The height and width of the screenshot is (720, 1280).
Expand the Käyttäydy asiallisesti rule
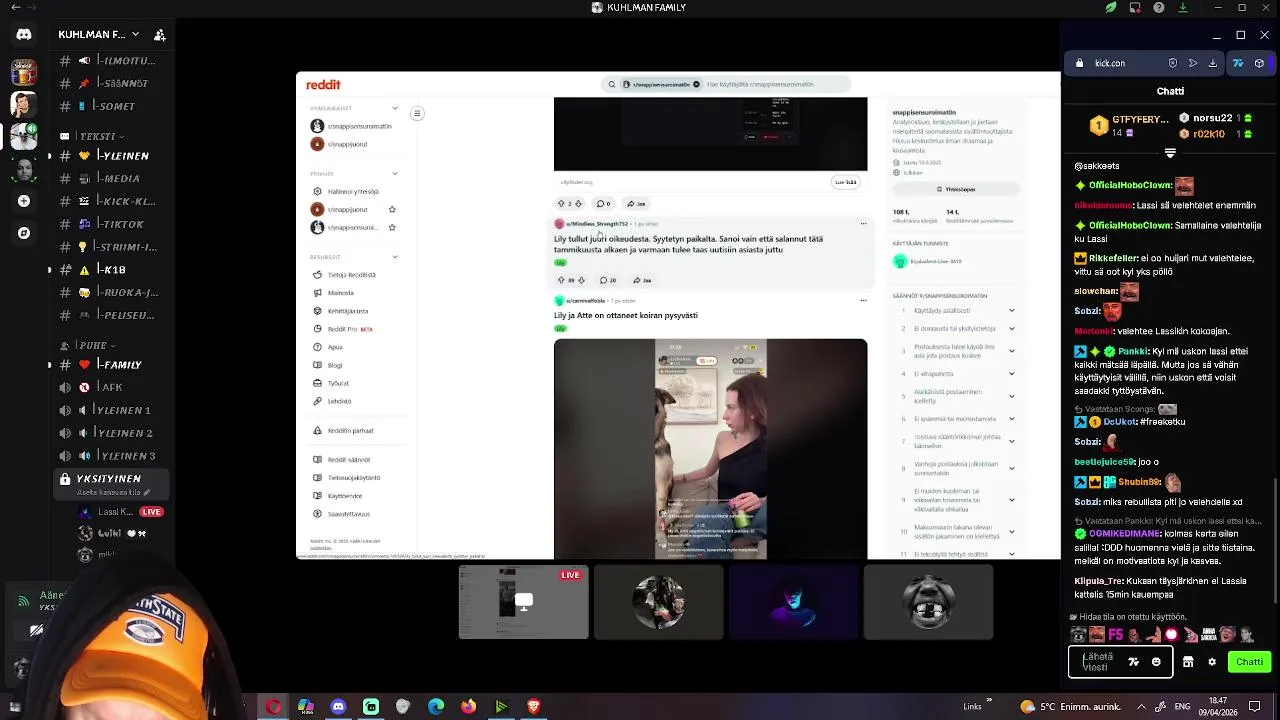956,310
